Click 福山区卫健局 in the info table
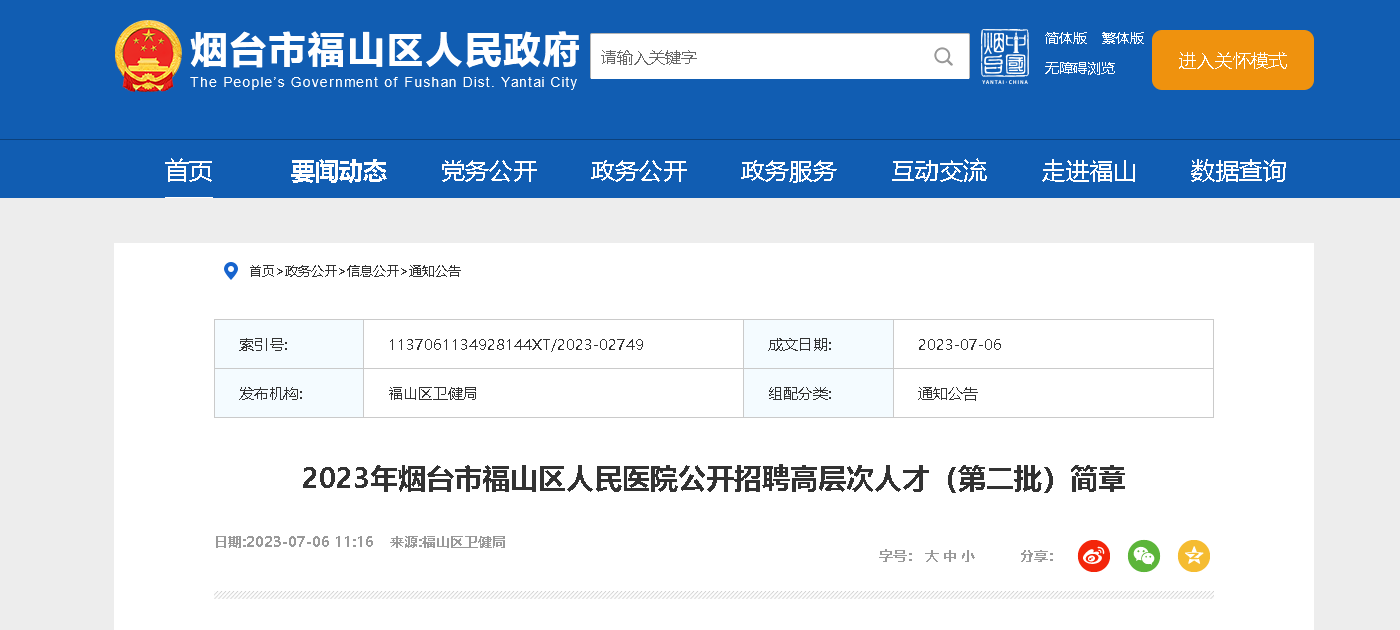The image size is (1400, 630). (433, 393)
